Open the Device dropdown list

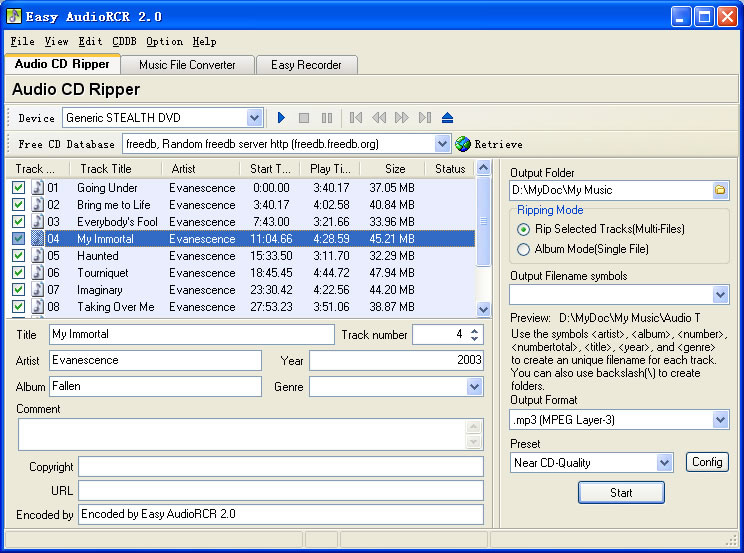coord(254,118)
